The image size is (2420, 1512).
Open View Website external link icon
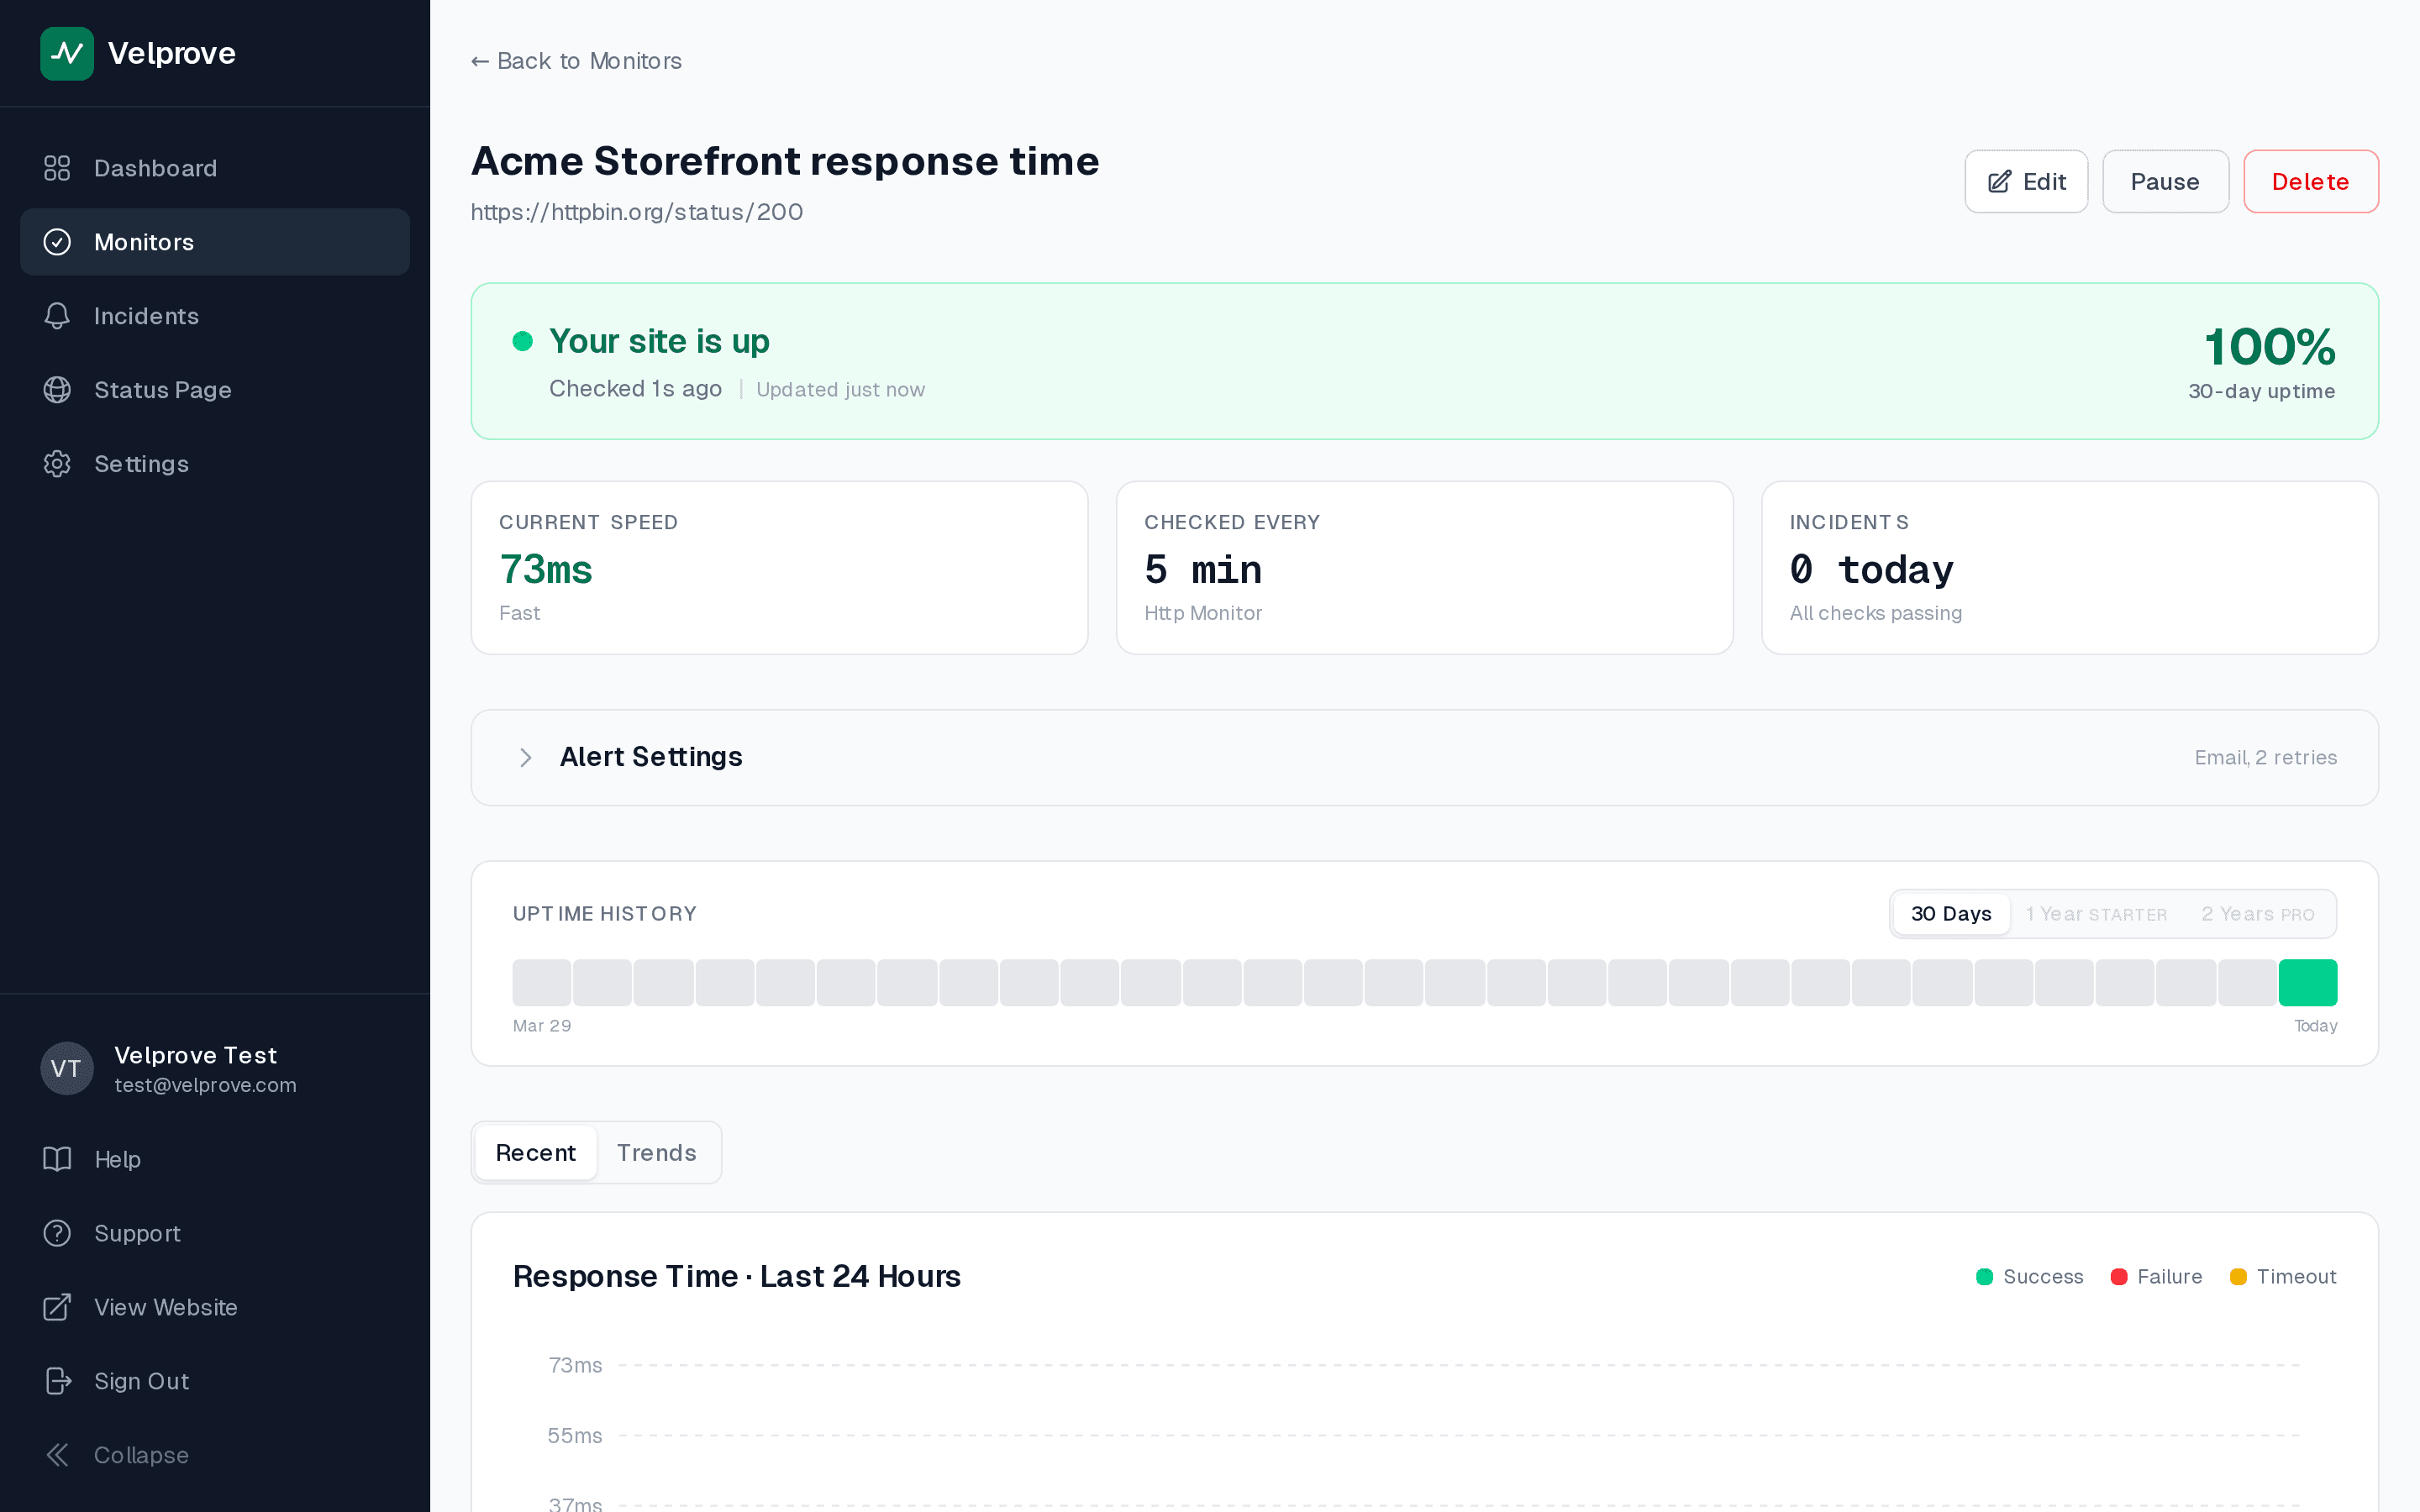[x=57, y=1307]
